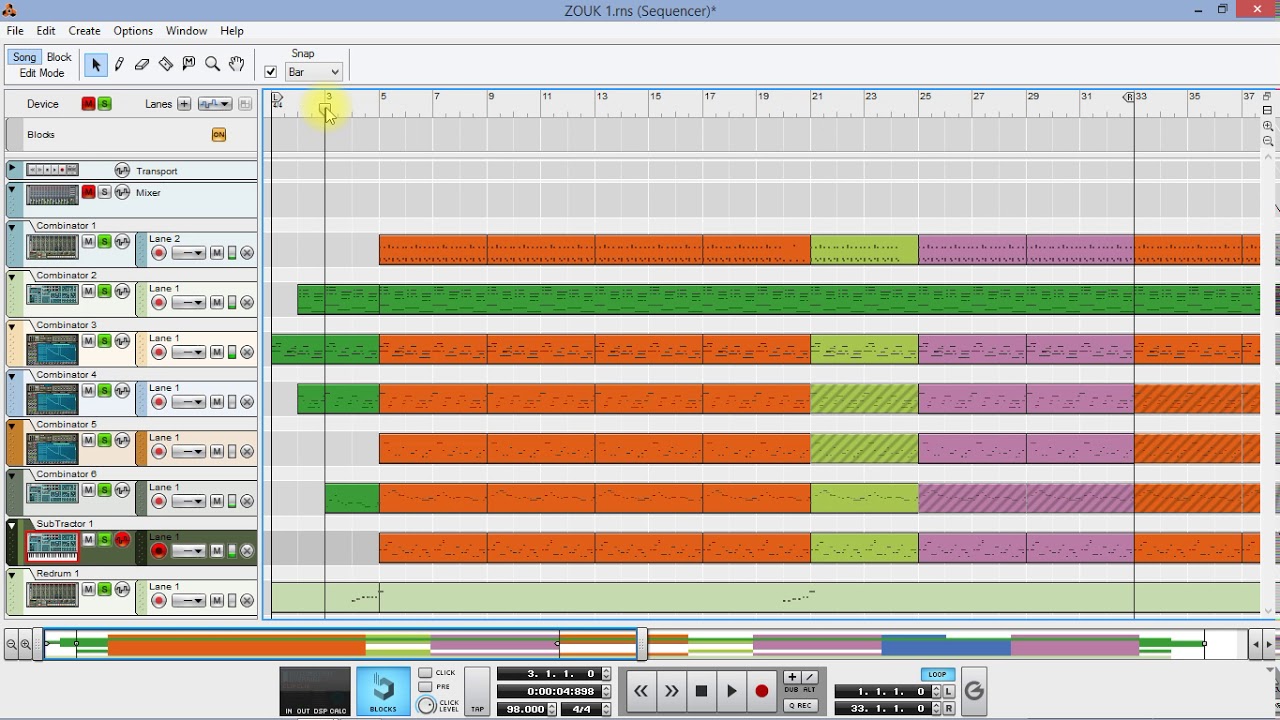Select the Mute tool
This screenshot has height=720, width=1280.
click(189, 64)
